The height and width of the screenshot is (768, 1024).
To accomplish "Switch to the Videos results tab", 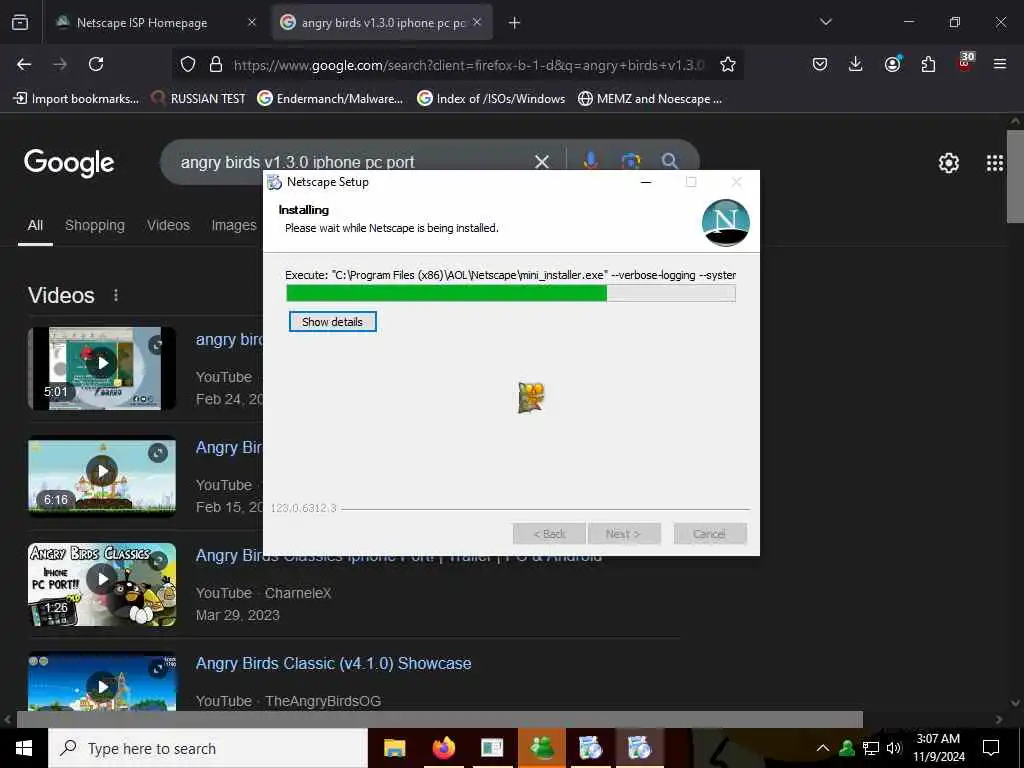I will (168, 225).
